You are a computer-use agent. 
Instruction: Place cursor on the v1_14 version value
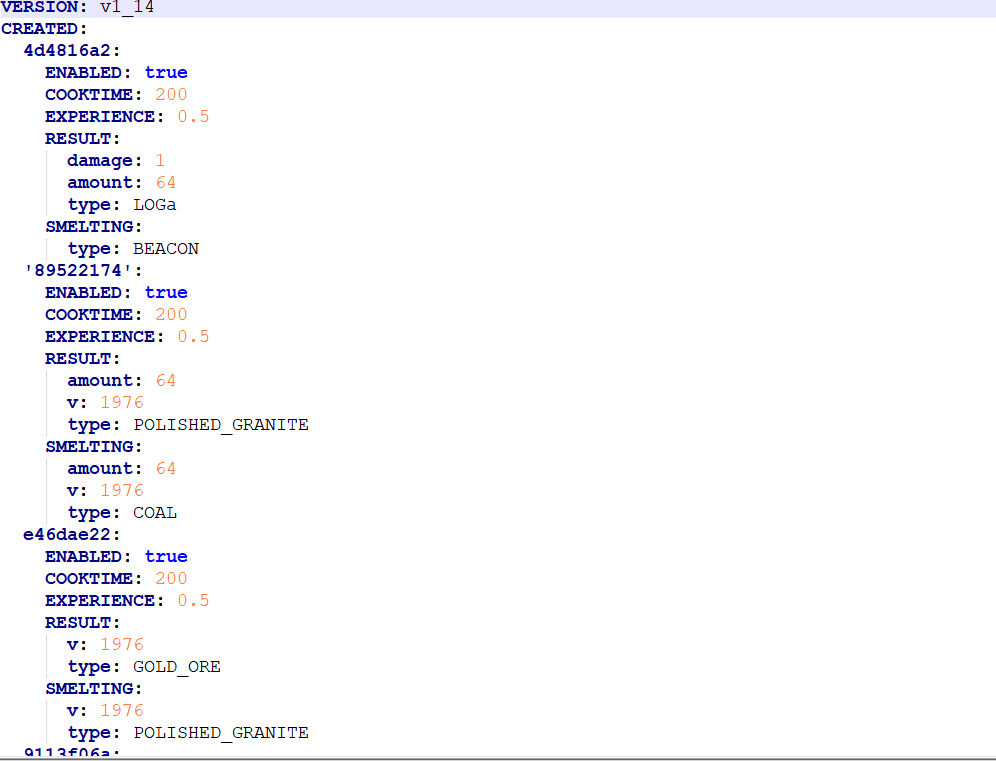click(127, 7)
